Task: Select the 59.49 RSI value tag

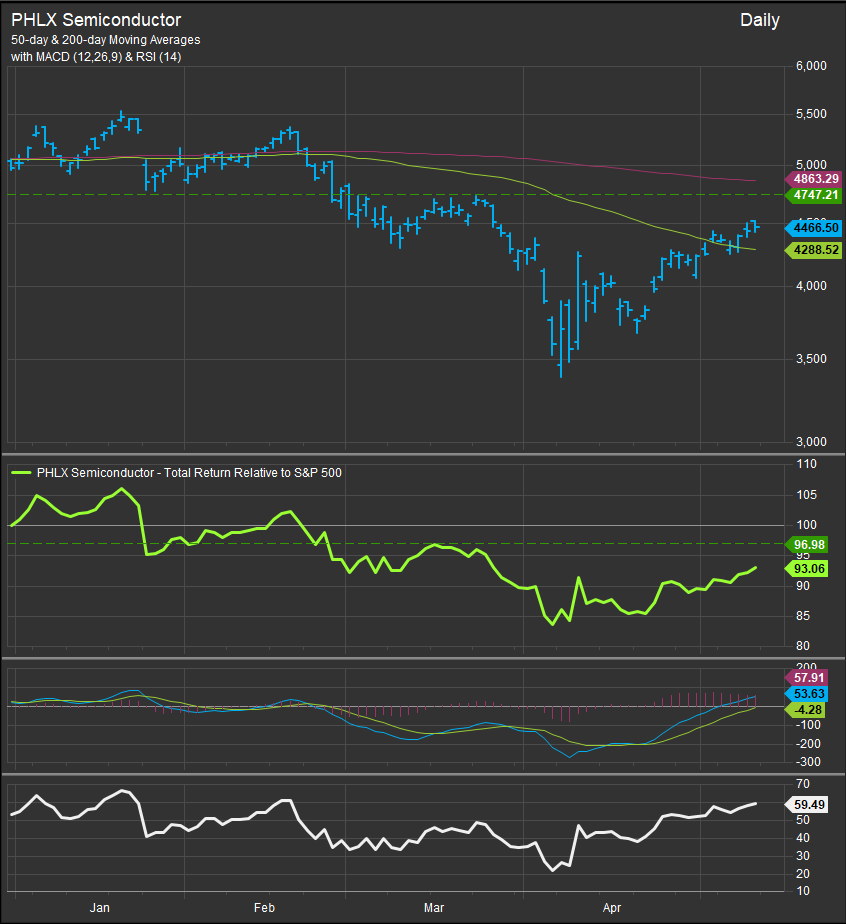Action: [x=807, y=804]
